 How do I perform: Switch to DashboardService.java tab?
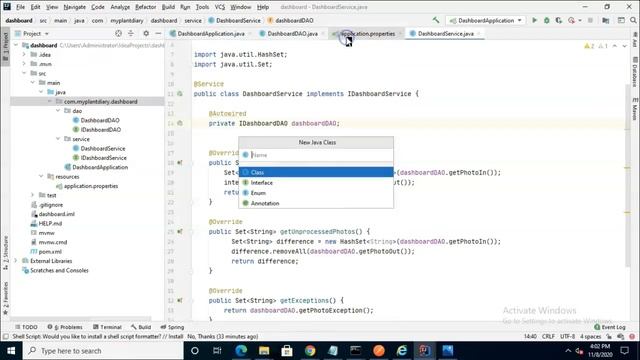(x=445, y=33)
